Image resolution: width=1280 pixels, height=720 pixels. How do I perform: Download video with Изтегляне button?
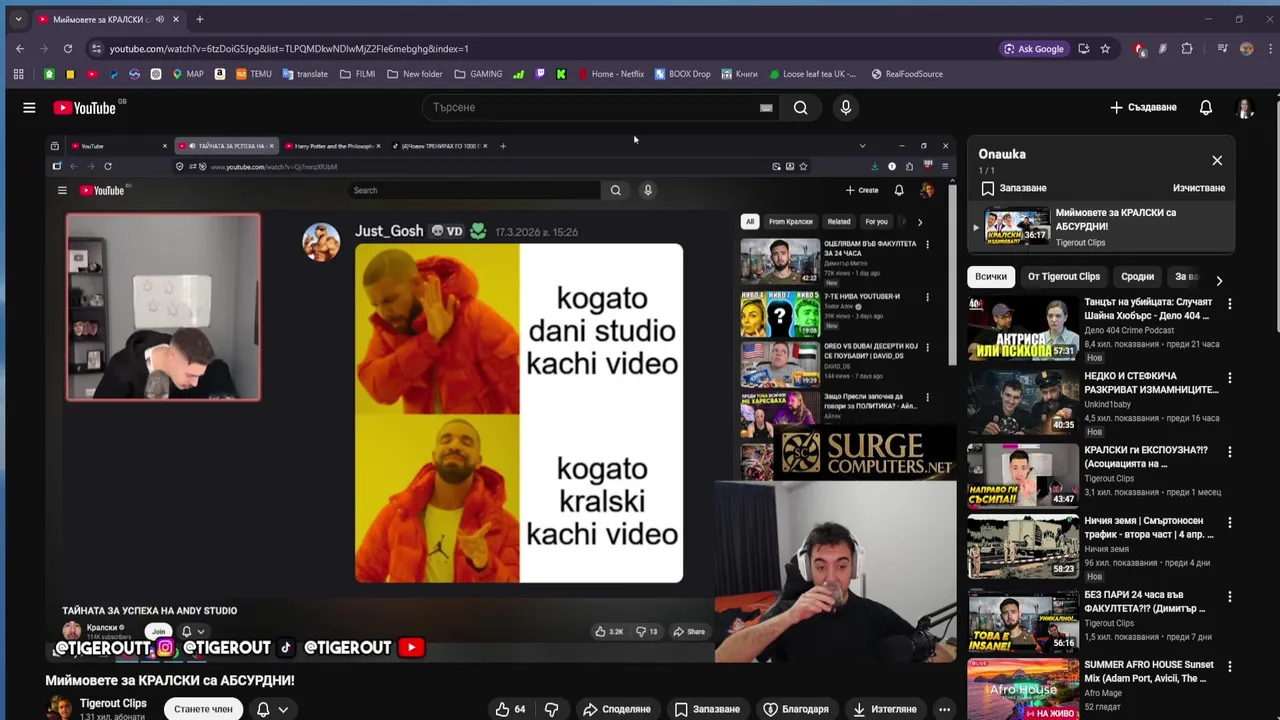click(884, 709)
